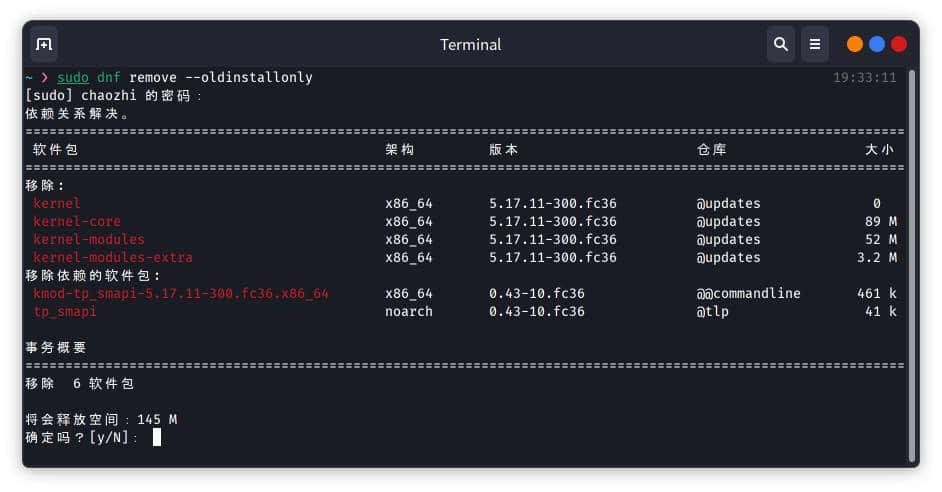This screenshot has height=492, width=942.
Task: Maximize the window with blue button
Action: 877,44
